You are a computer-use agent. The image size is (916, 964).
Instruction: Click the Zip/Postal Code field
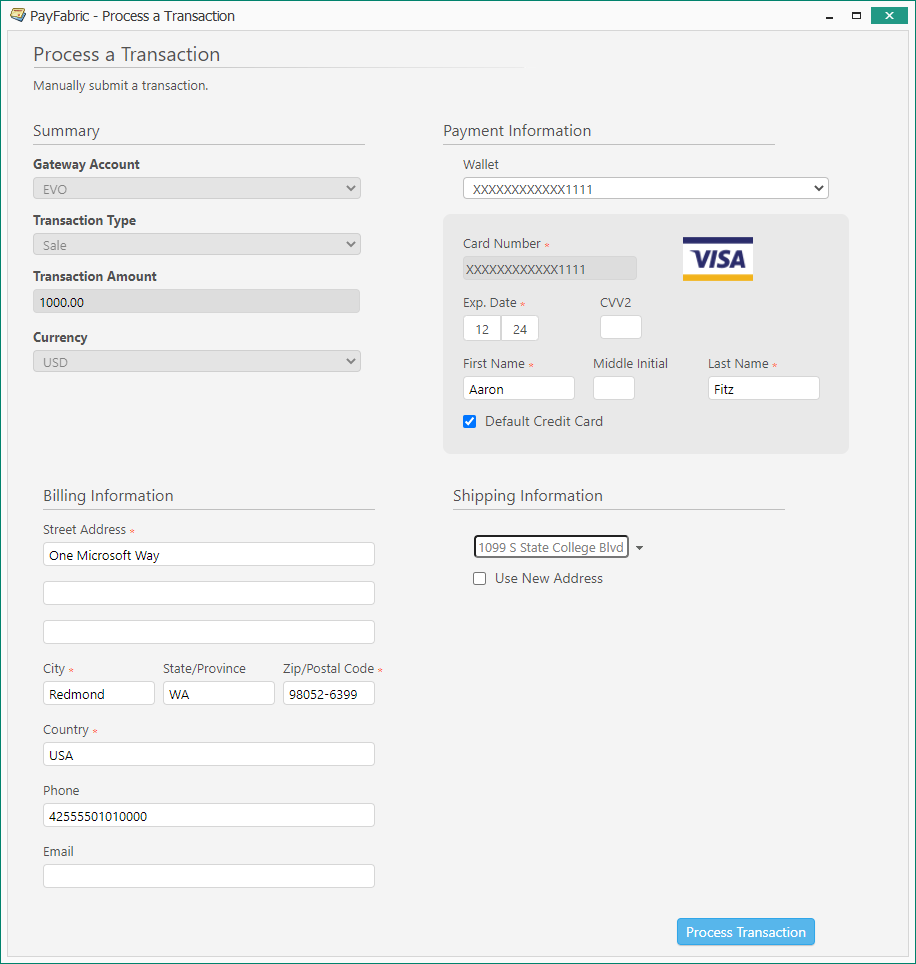coord(328,694)
